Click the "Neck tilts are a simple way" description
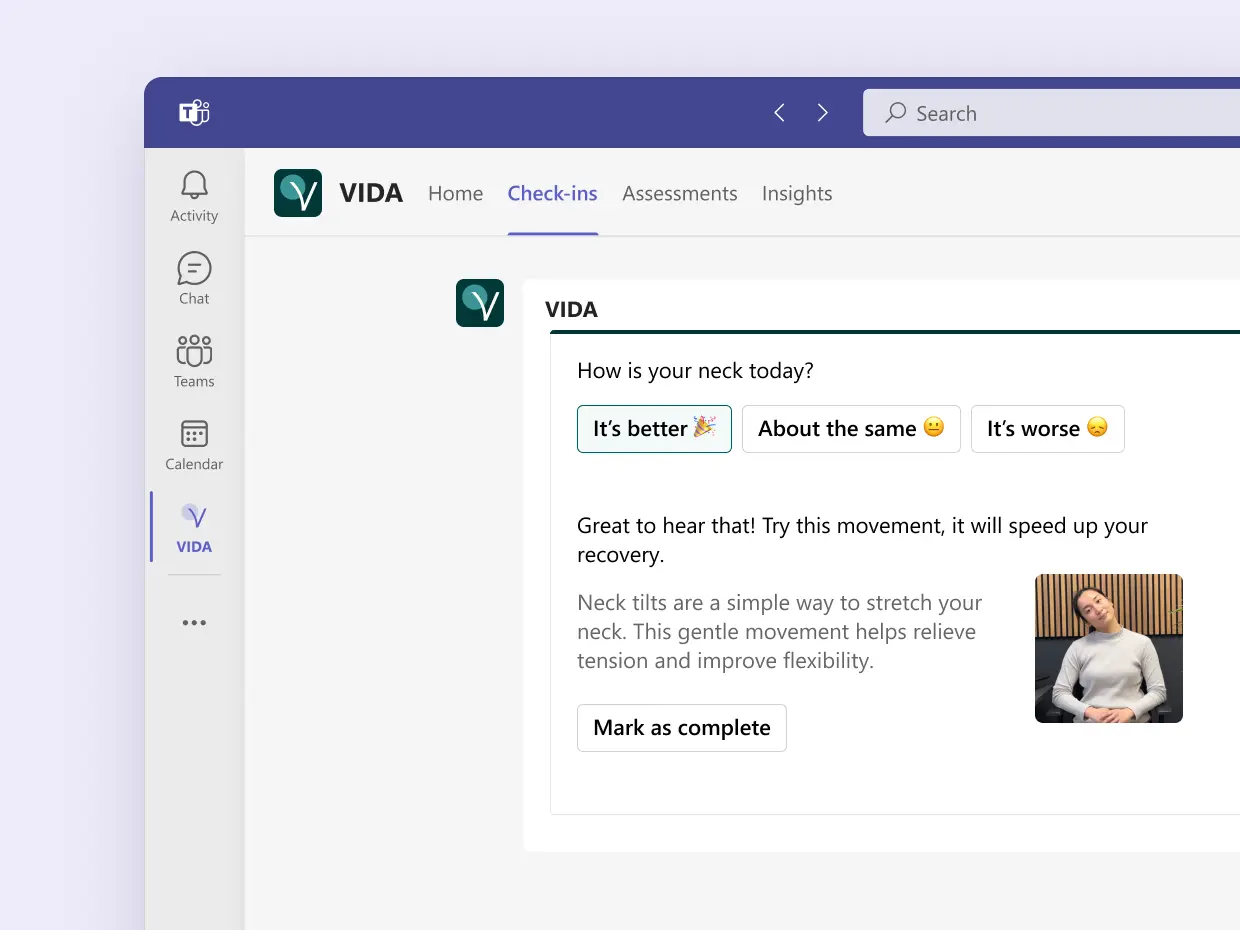Image resolution: width=1240 pixels, height=930 pixels. (x=780, y=632)
